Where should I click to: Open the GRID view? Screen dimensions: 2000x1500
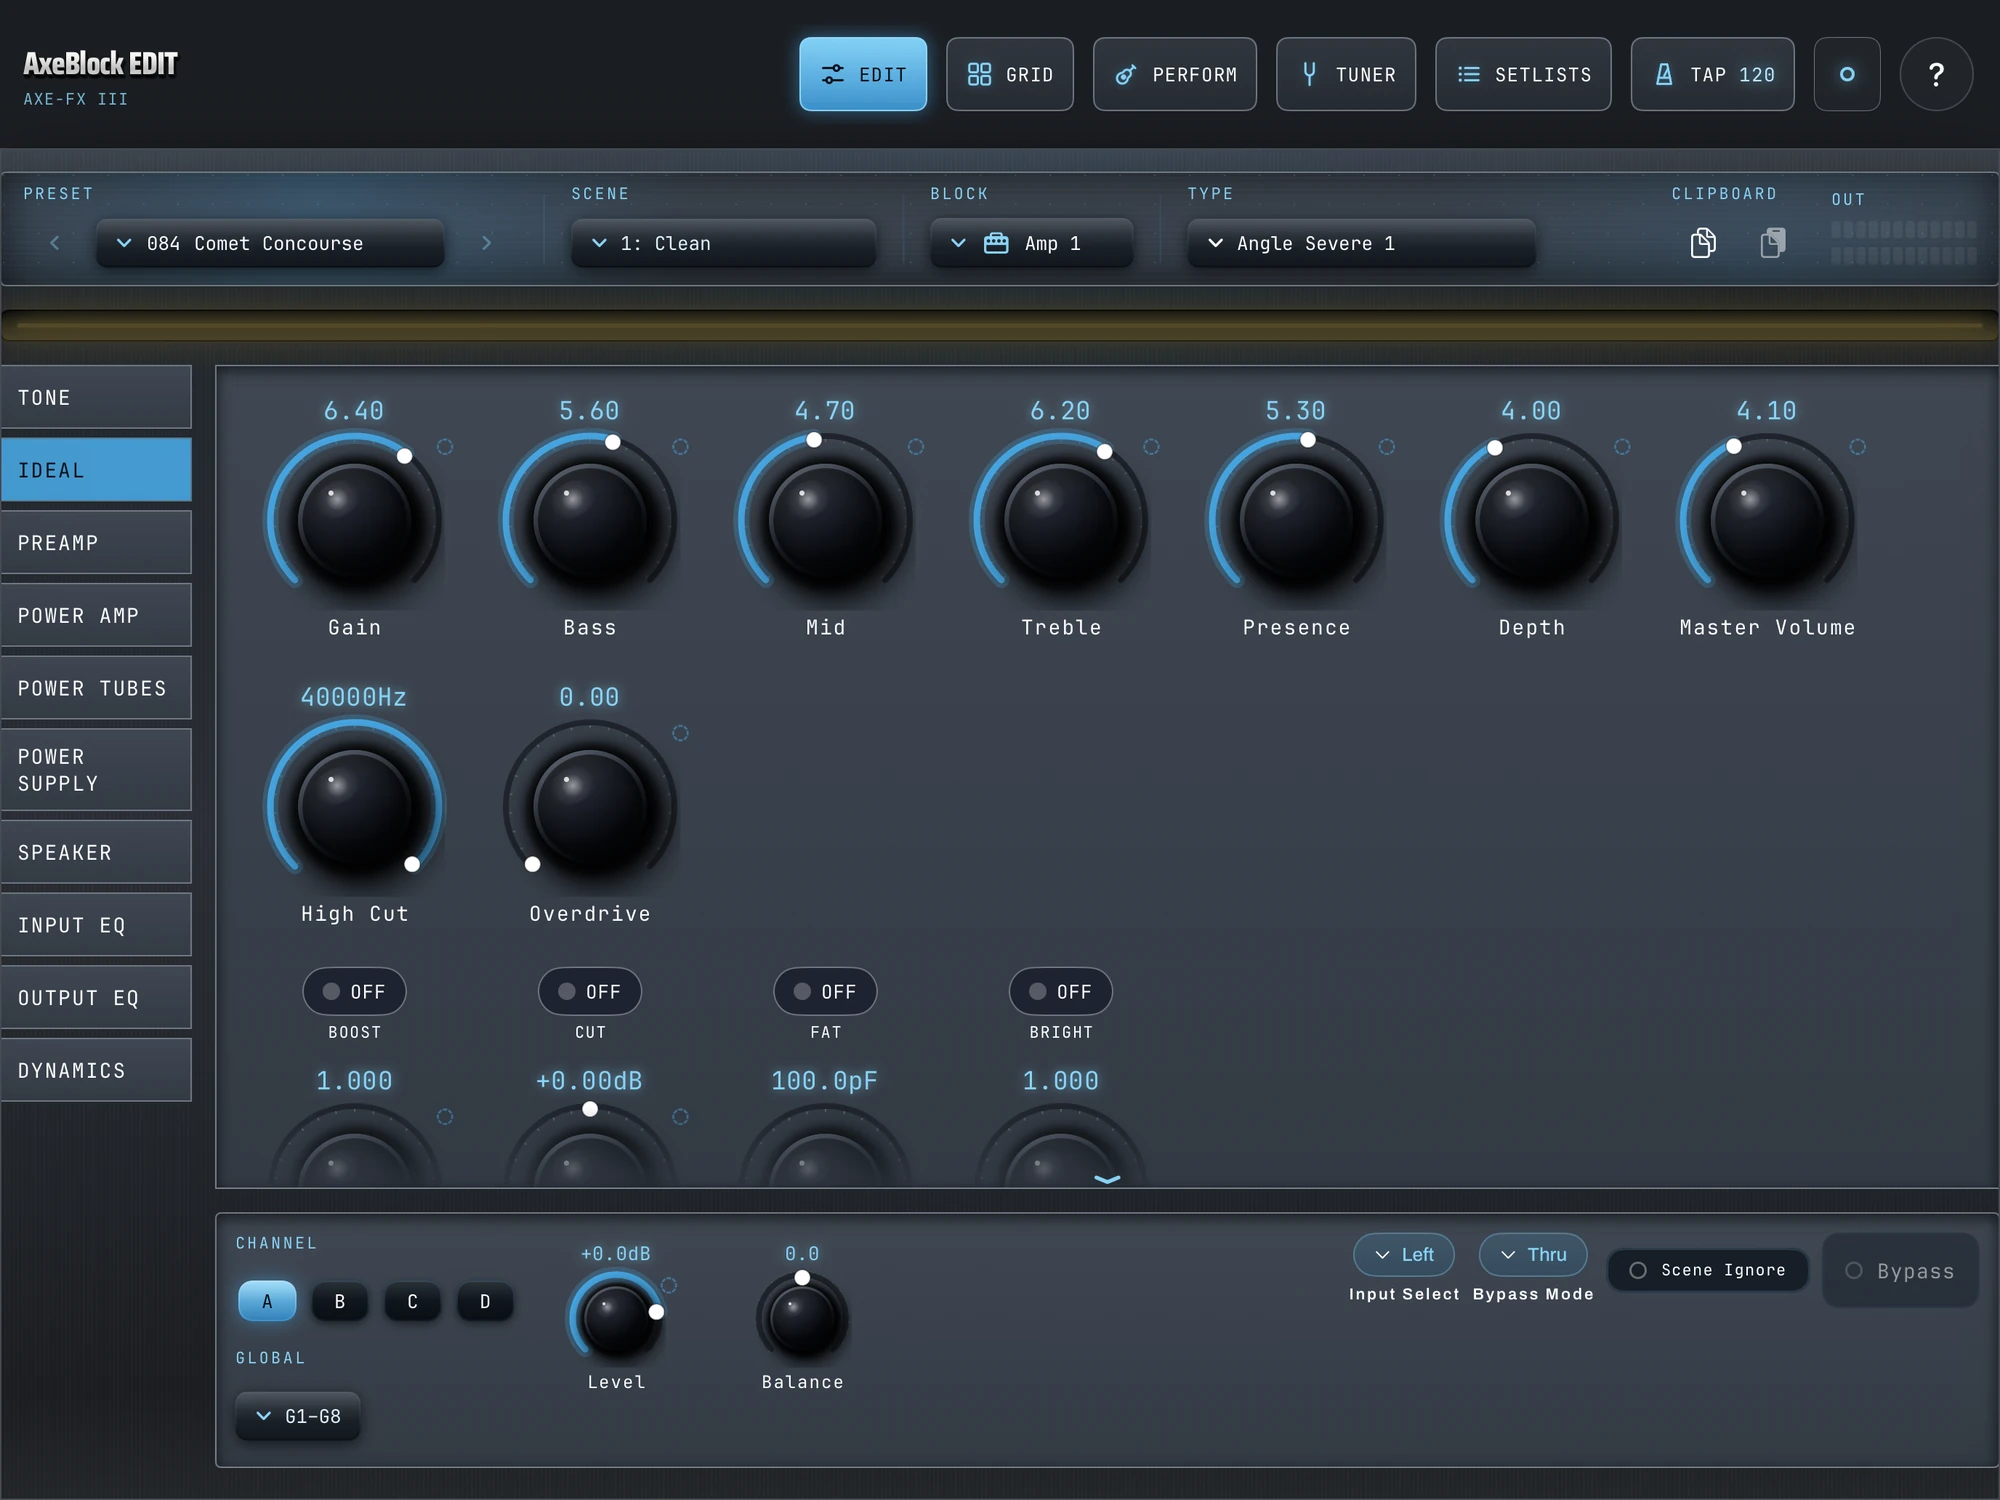pos(1010,74)
